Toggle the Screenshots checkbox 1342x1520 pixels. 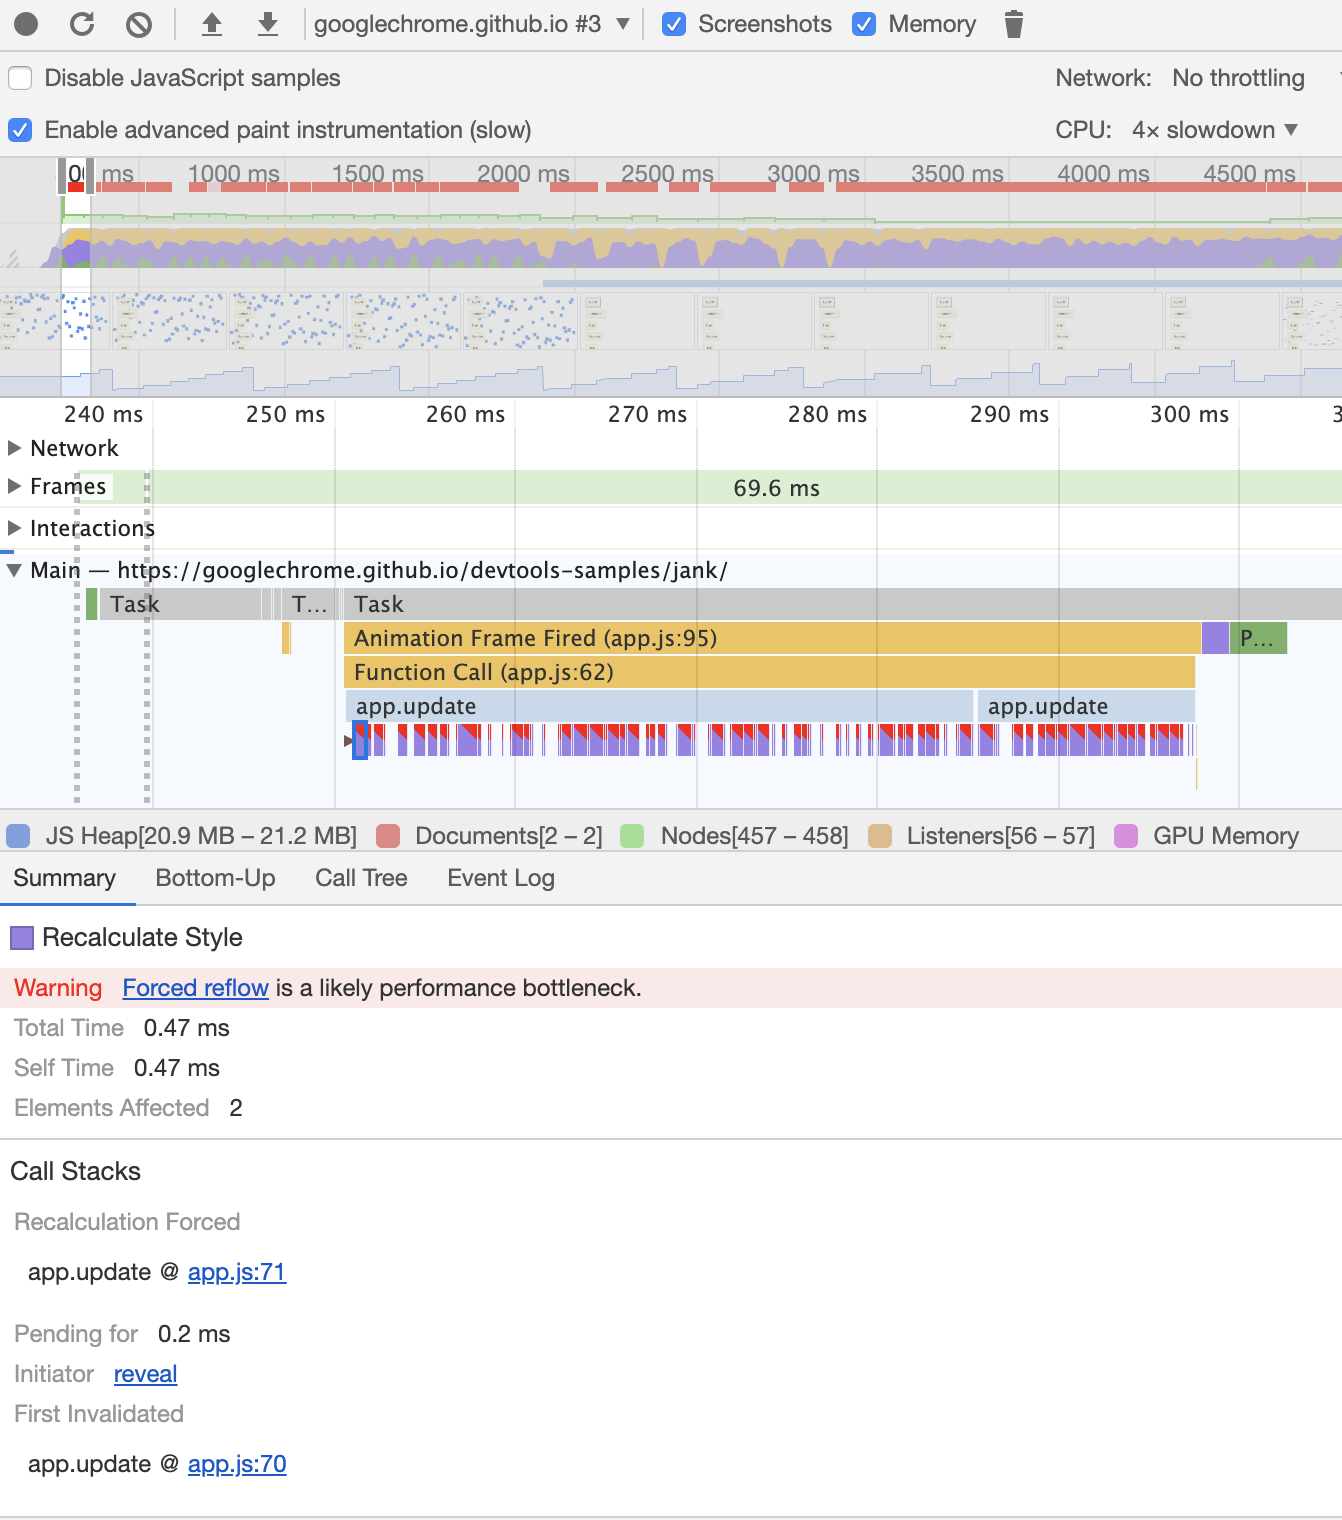pos(674,24)
